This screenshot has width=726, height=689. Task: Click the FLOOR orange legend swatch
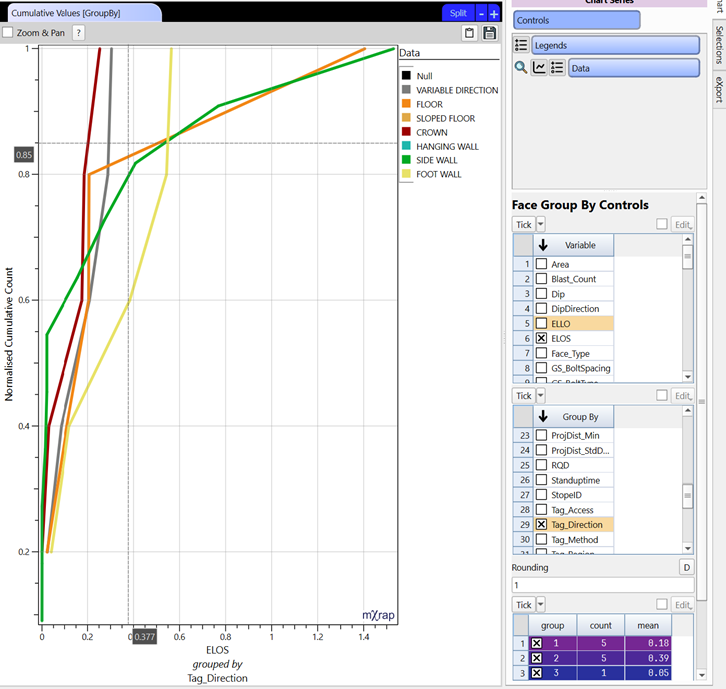(406, 104)
